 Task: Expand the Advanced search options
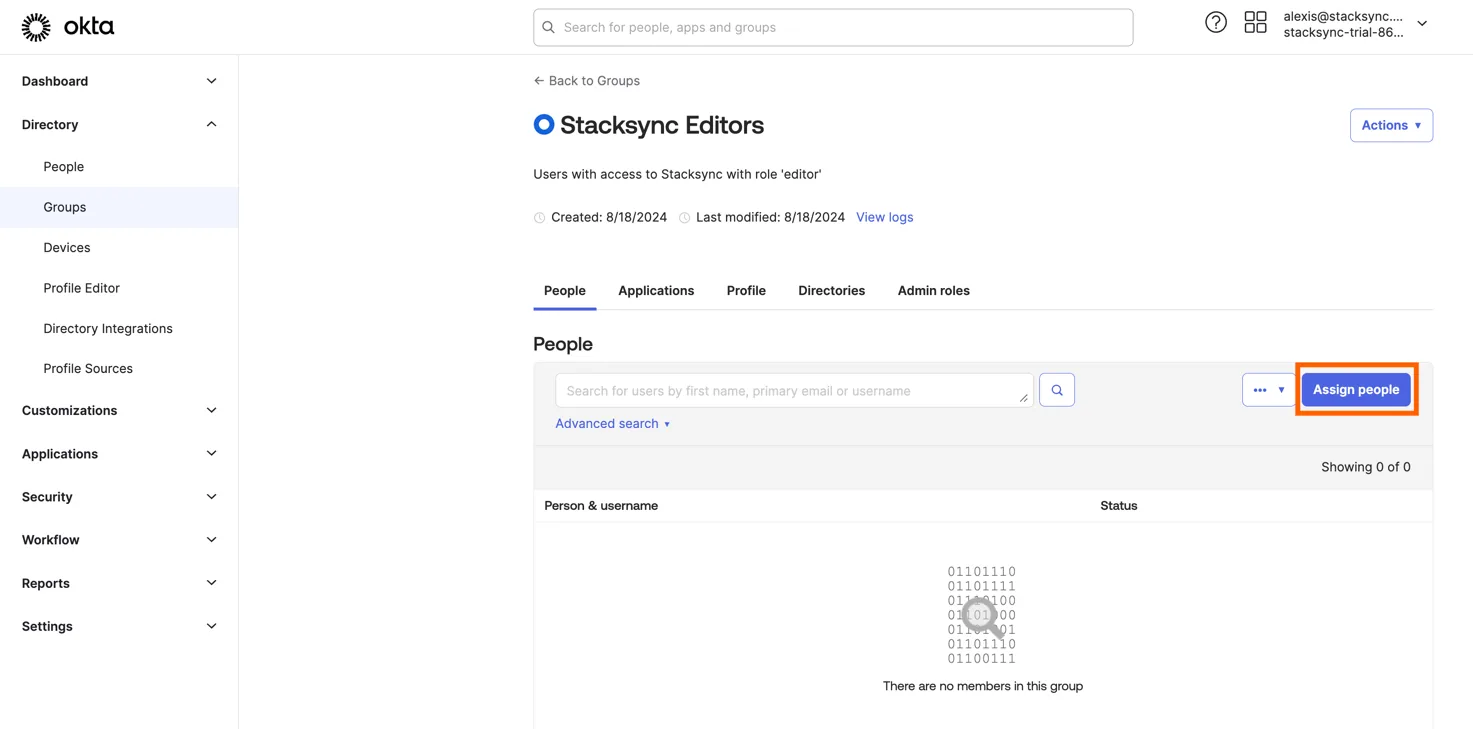[612, 424]
